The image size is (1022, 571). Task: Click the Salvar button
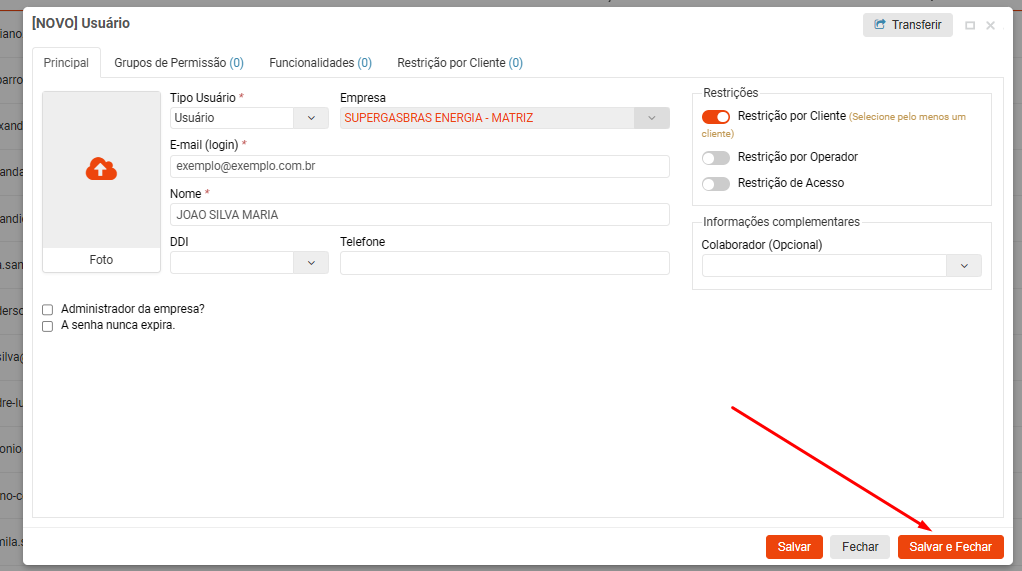(x=794, y=547)
